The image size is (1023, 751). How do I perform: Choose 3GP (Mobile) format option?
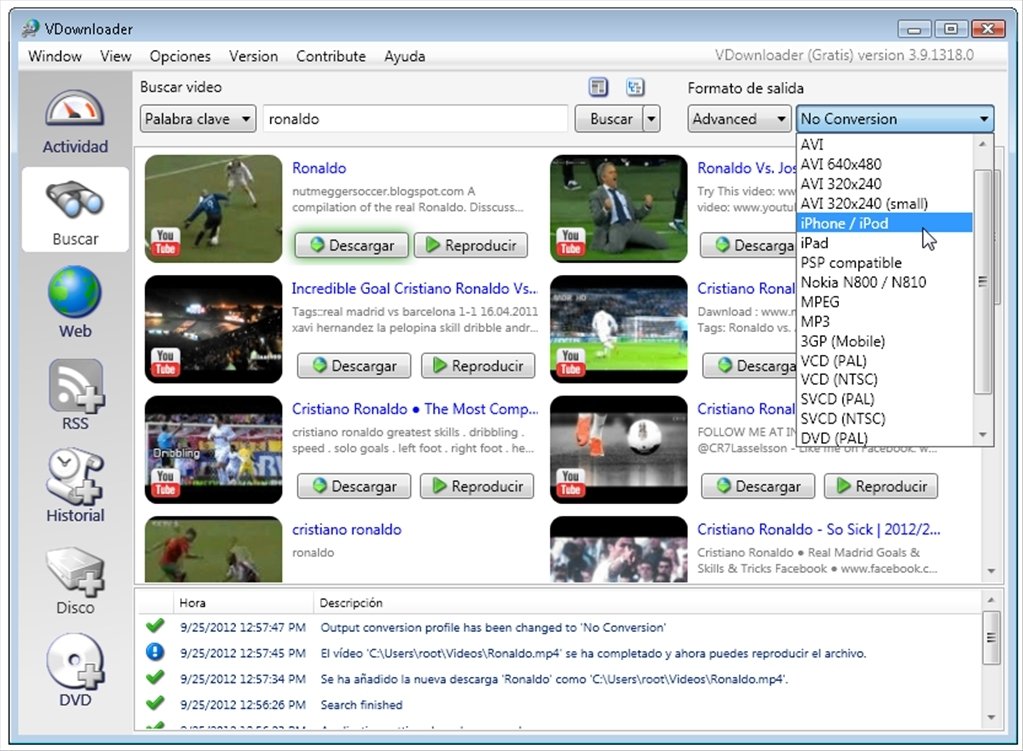tap(885, 341)
